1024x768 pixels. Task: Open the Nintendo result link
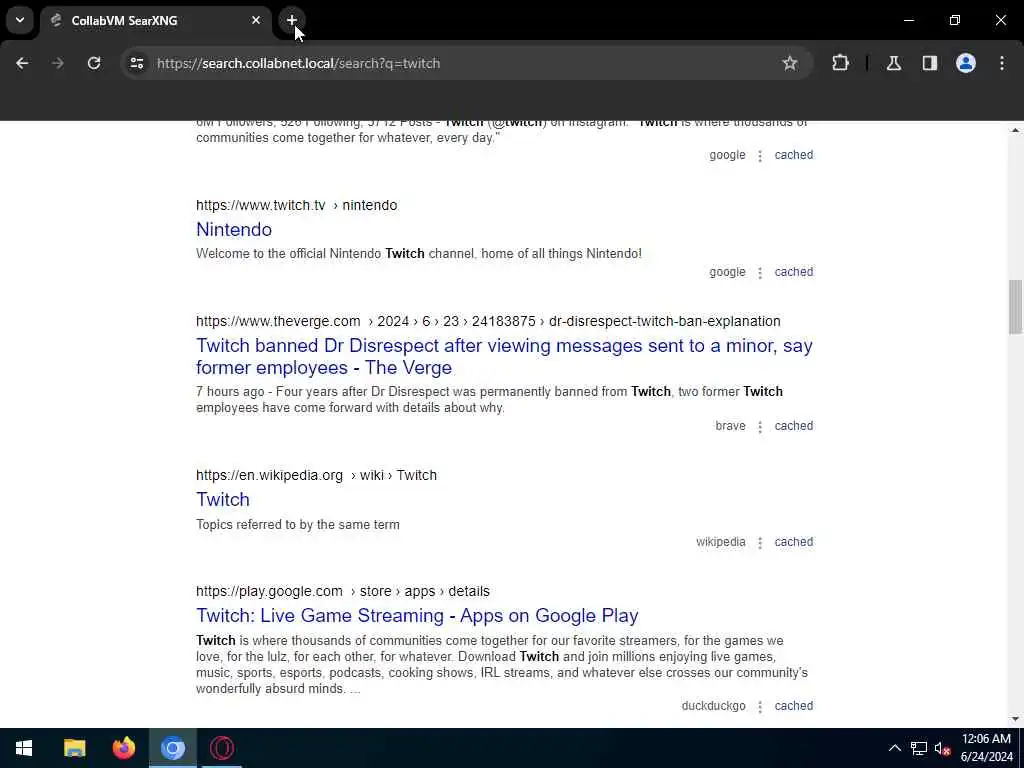pyautogui.click(x=234, y=229)
